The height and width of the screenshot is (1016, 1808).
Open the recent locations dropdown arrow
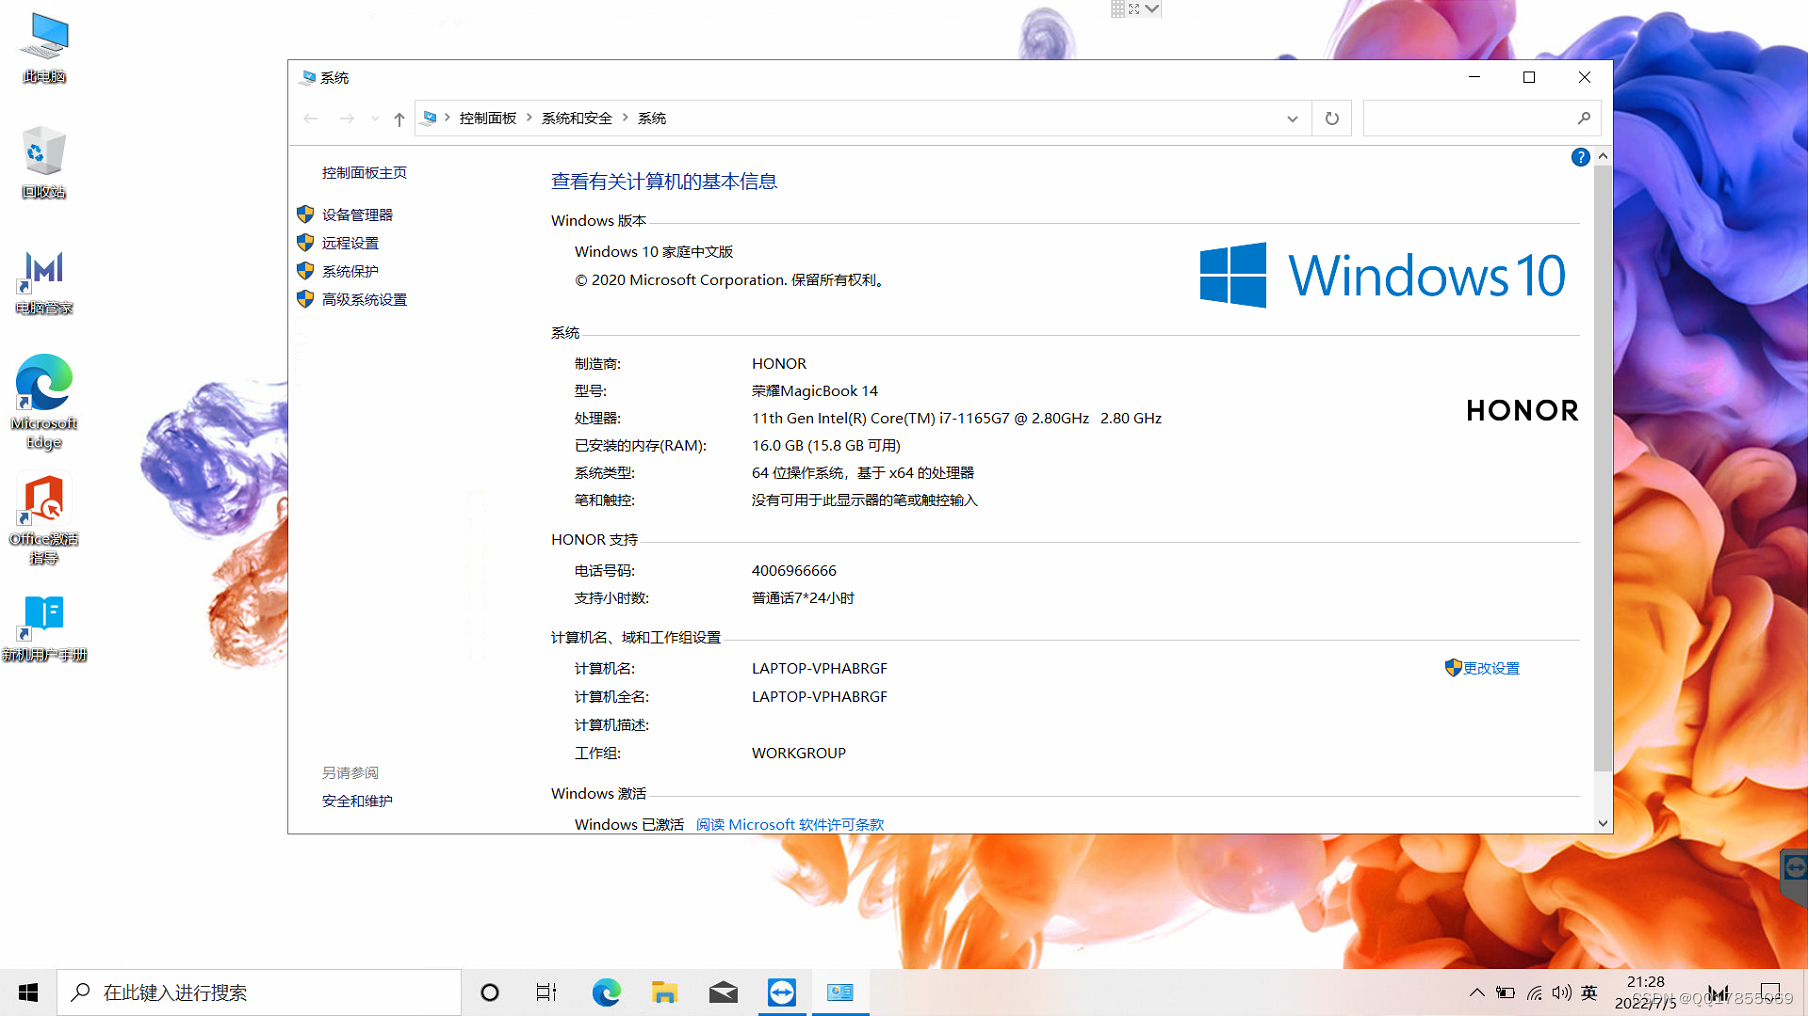pyautogui.click(x=375, y=118)
